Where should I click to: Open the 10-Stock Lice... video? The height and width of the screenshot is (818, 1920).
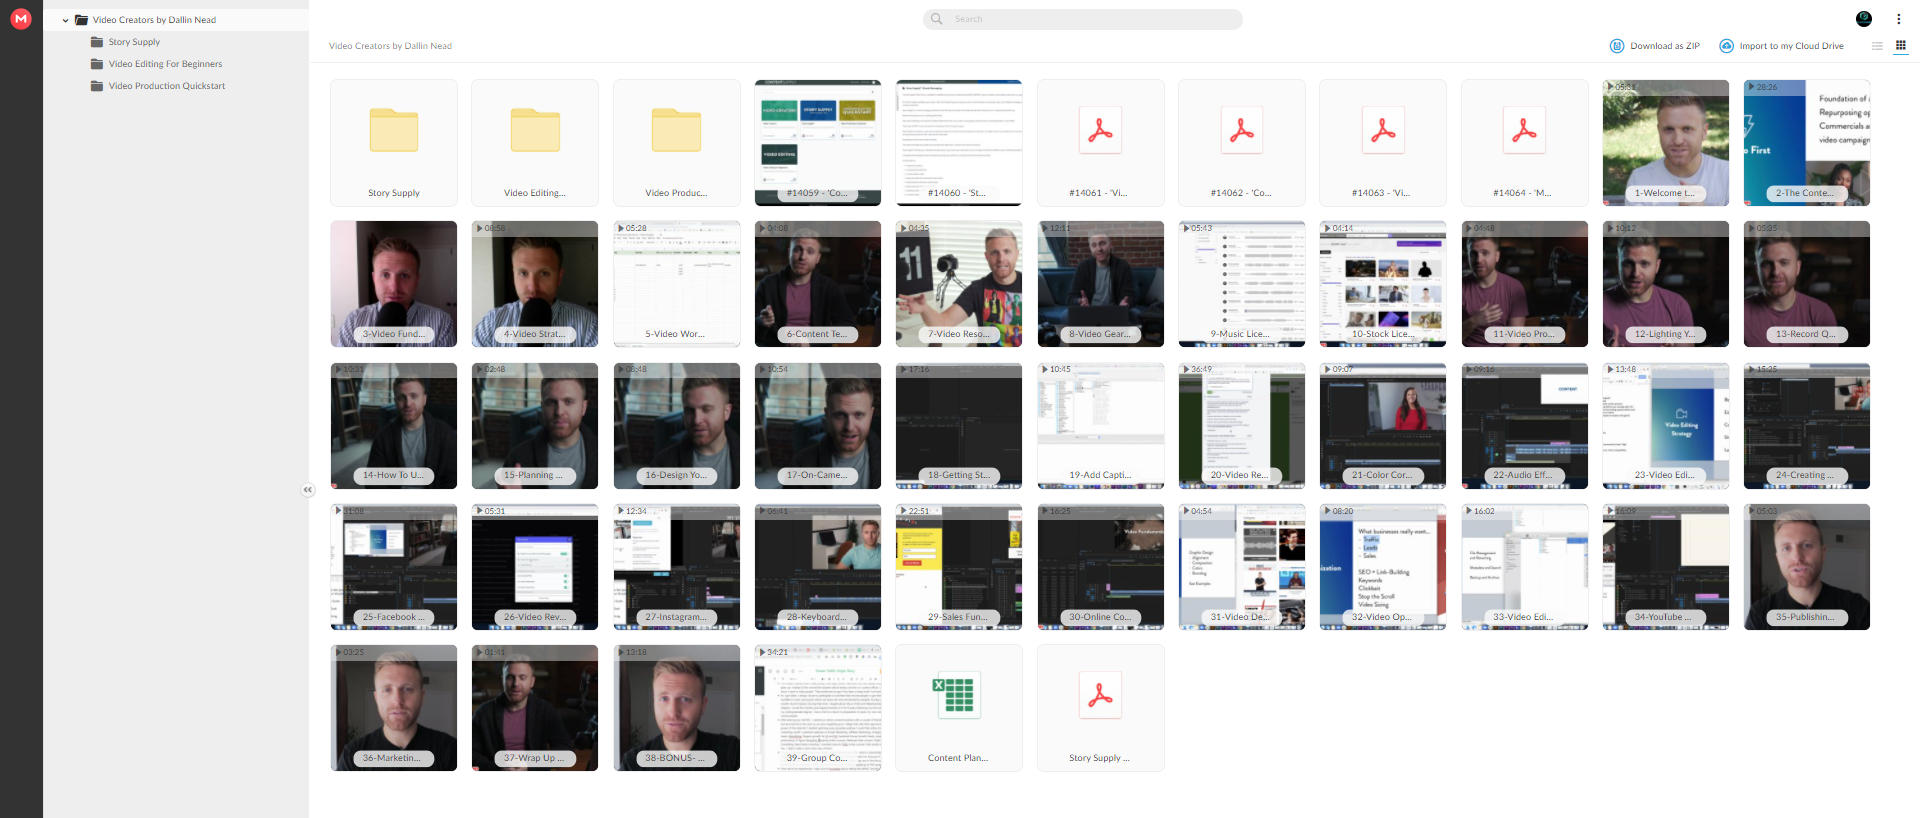(x=1383, y=284)
